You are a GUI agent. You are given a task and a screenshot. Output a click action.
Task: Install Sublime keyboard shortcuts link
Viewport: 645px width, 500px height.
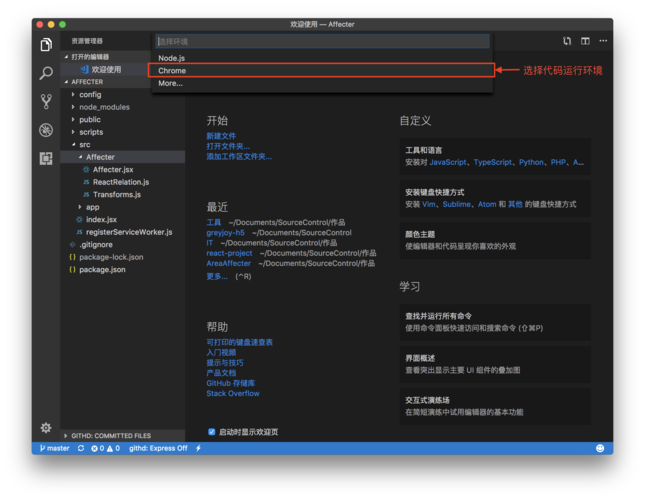456,204
